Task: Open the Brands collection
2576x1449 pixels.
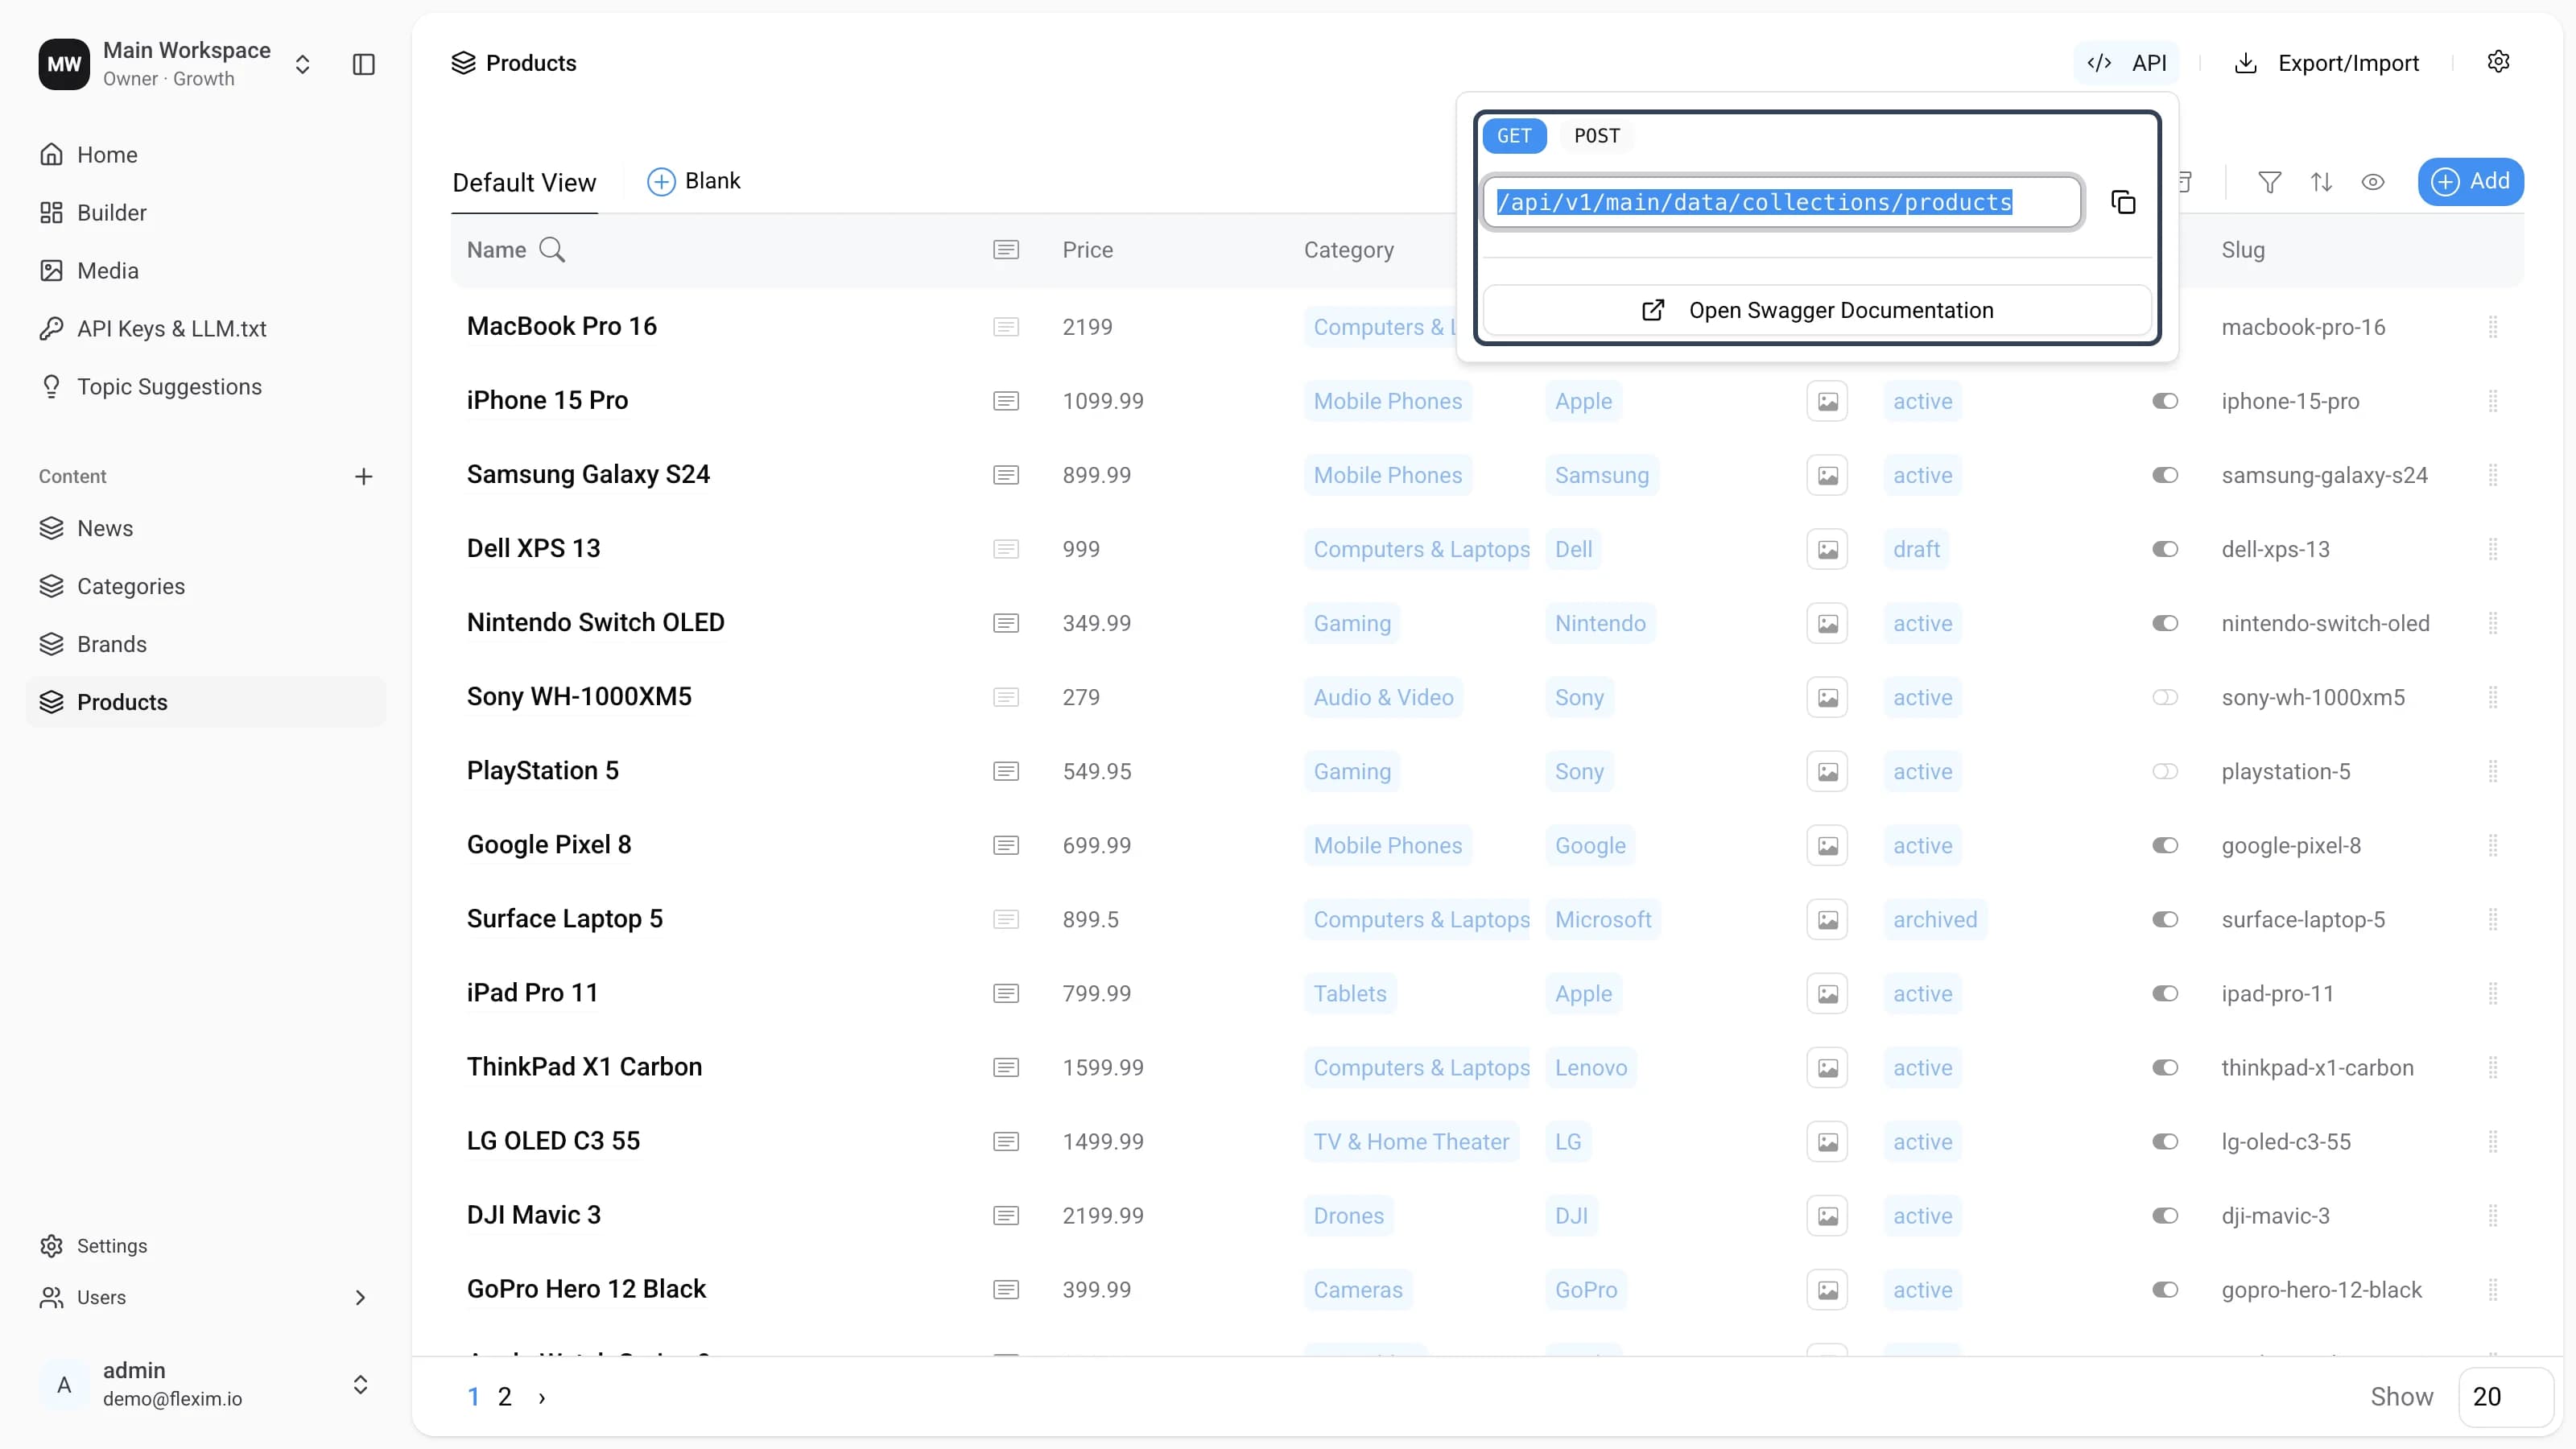Action: click(205, 644)
